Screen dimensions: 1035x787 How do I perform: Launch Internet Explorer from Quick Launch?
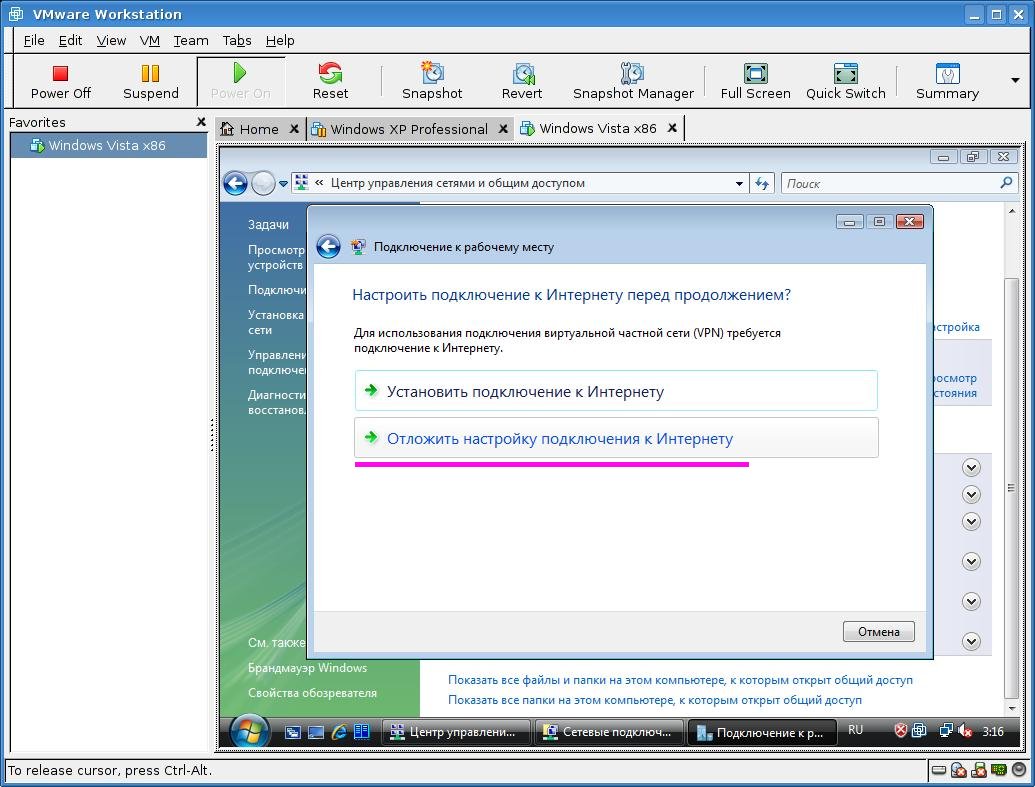pyautogui.click(x=339, y=732)
